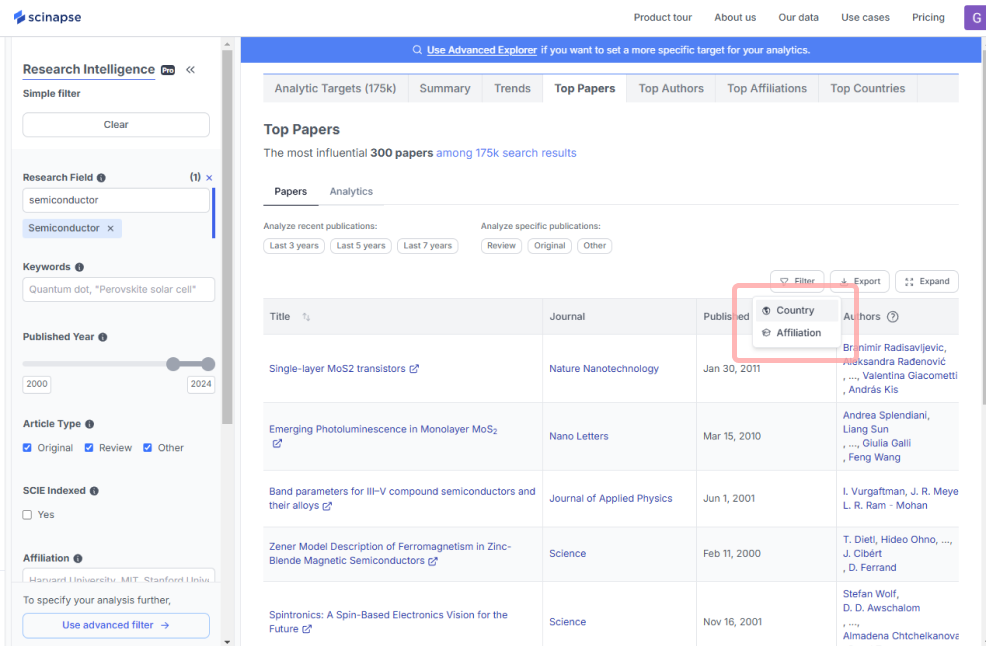This screenshot has width=986, height=646.
Task: Remove the Semiconductor tag chip
Action: [x=111, y=228]
